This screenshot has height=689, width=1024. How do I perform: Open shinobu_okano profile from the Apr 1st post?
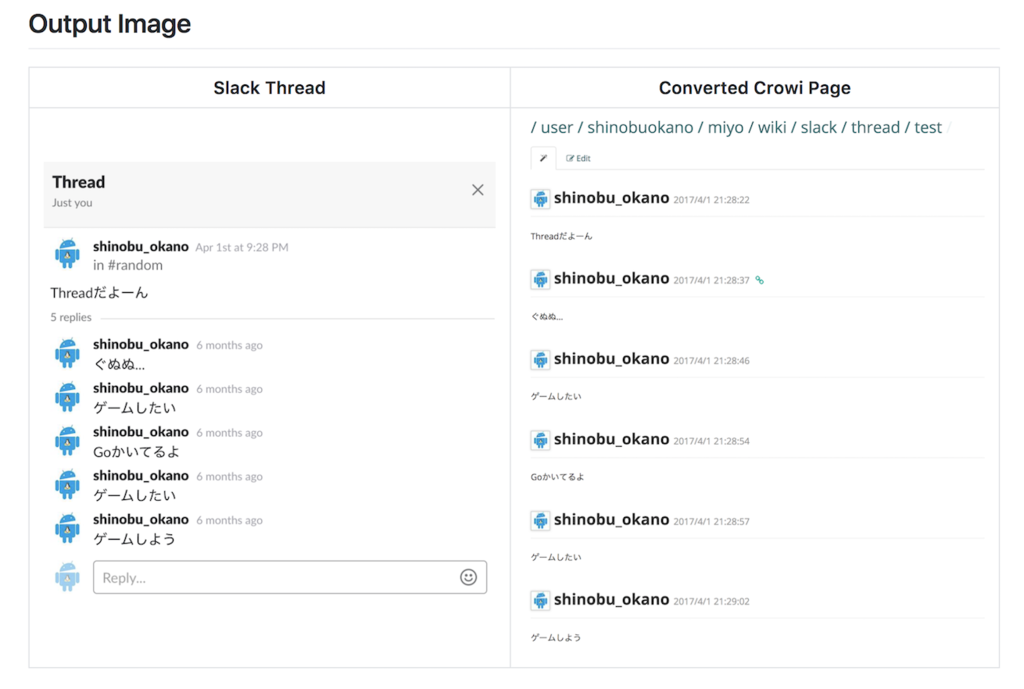(140, 247)
